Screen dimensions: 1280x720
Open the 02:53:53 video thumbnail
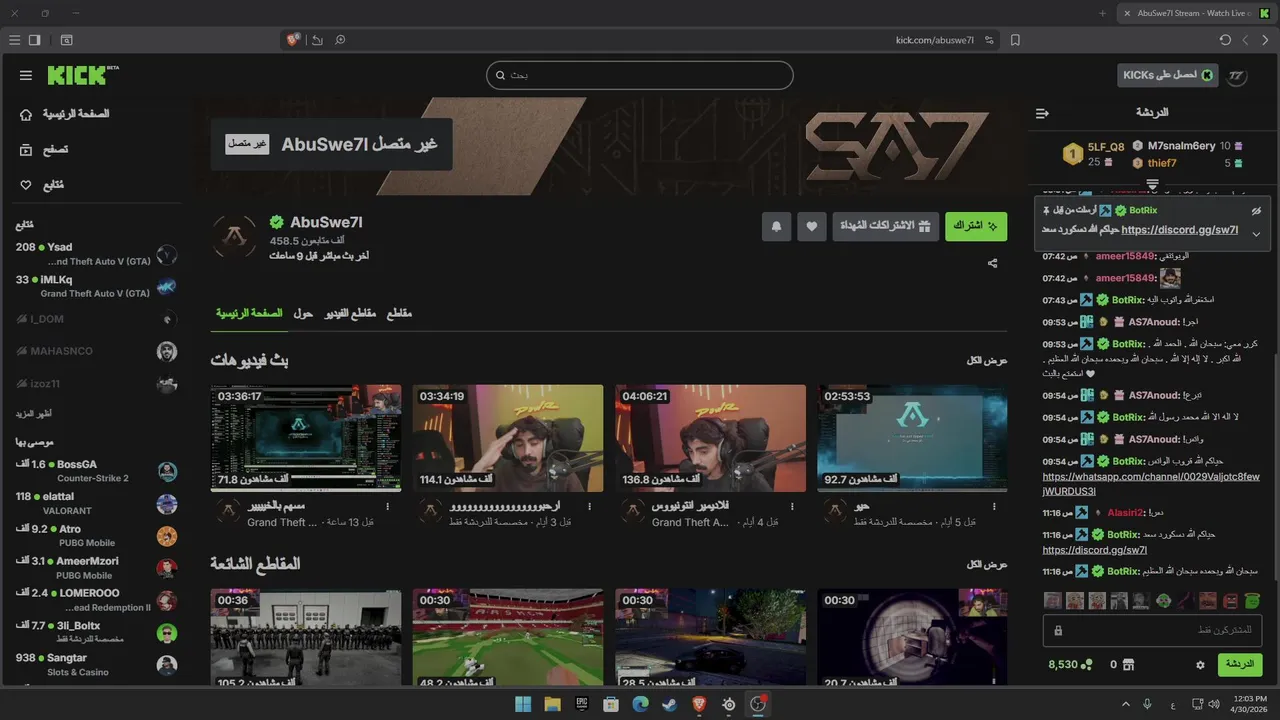click(x=912, y=438)
